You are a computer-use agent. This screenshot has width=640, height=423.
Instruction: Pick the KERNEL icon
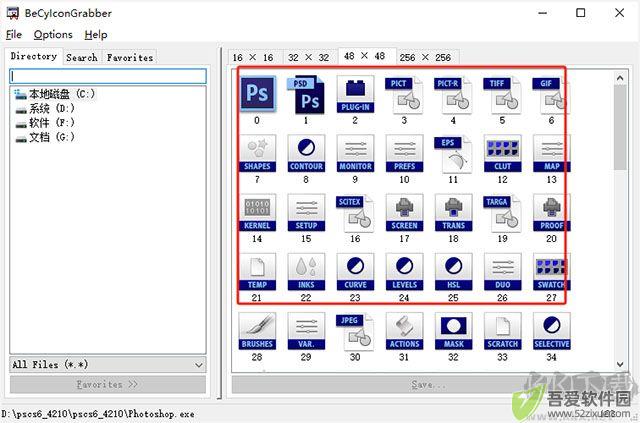[257, 213]
